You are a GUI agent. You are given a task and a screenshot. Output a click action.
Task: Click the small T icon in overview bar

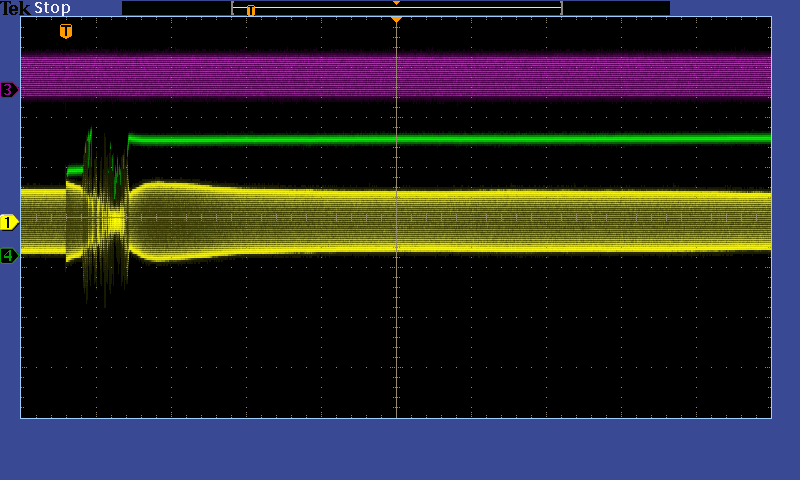point(251,10)
